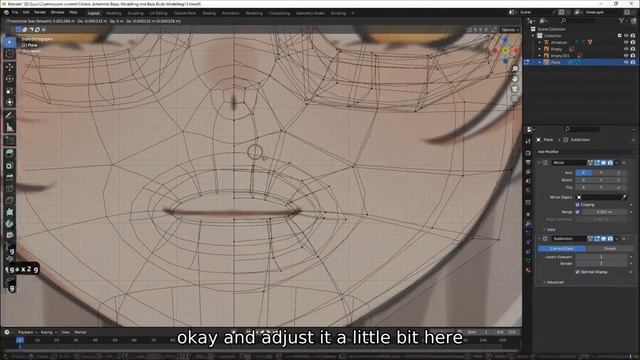Toggle Clipping checkbox in Mirror modifier
640x360 pixels.
578,204
